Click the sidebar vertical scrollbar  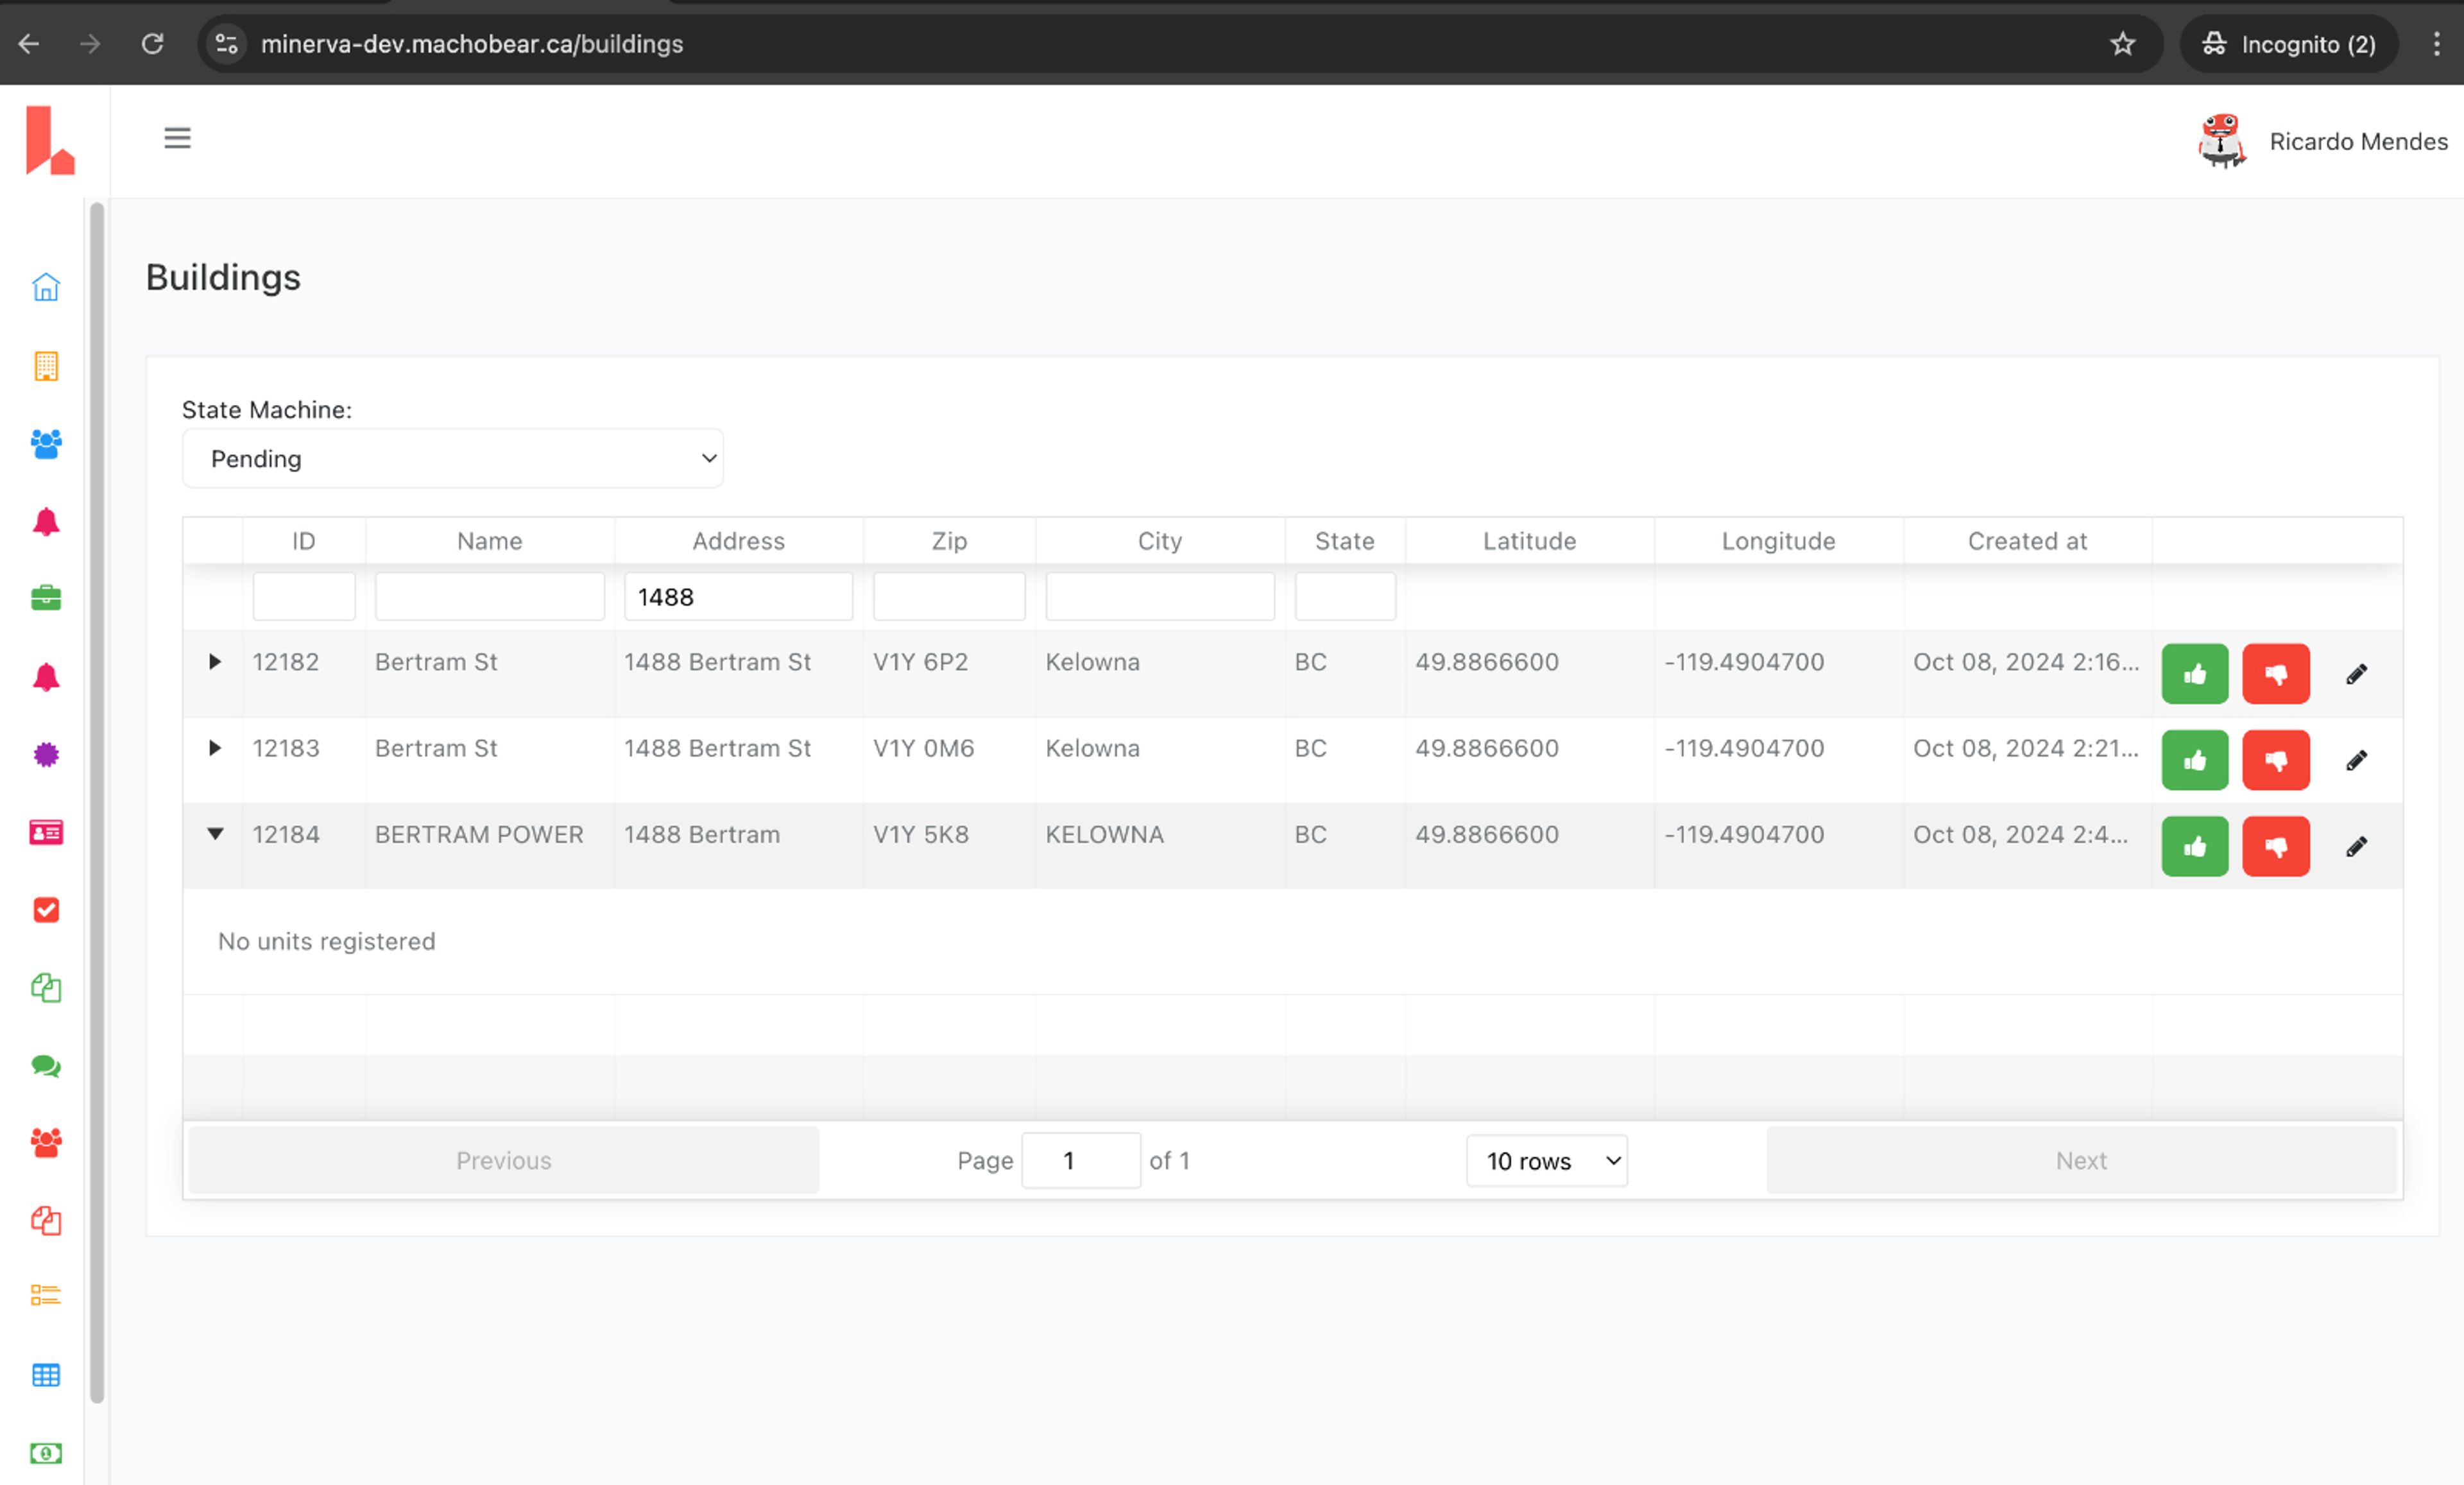[x=97, y=800]
